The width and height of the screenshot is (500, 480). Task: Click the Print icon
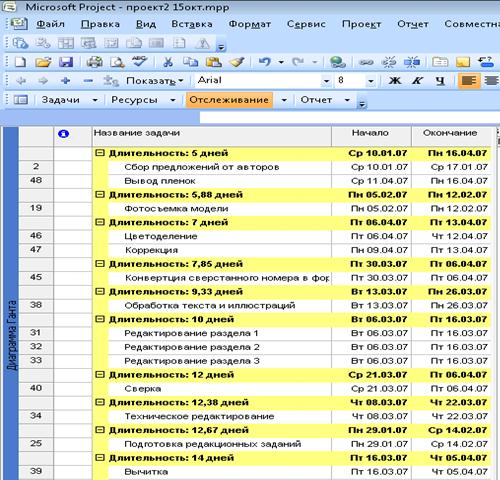tap(95, 62)
